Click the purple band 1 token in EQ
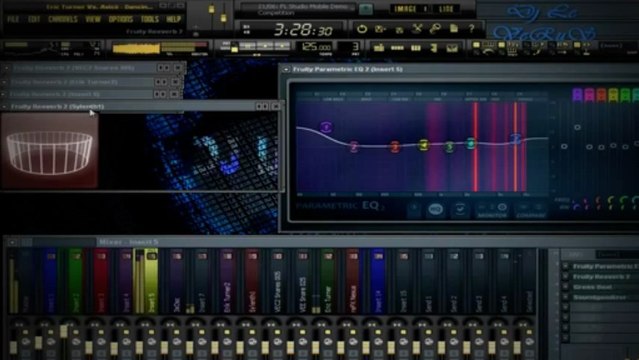 pos(577,95)
